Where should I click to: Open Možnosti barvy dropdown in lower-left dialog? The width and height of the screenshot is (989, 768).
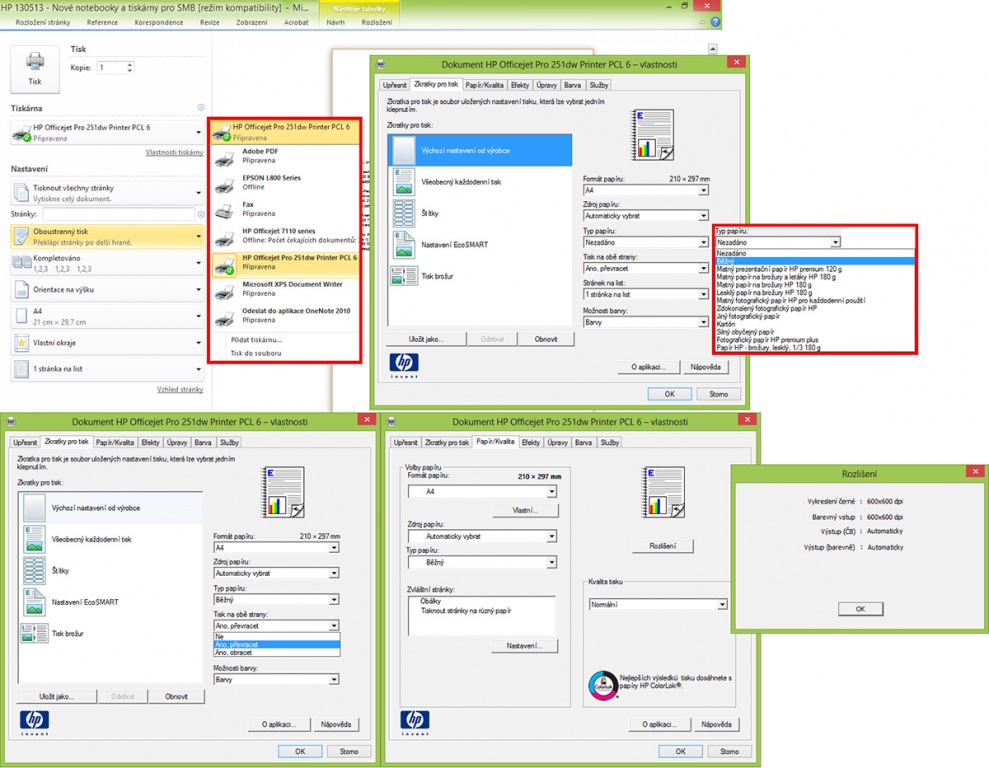tap(276, 680)
